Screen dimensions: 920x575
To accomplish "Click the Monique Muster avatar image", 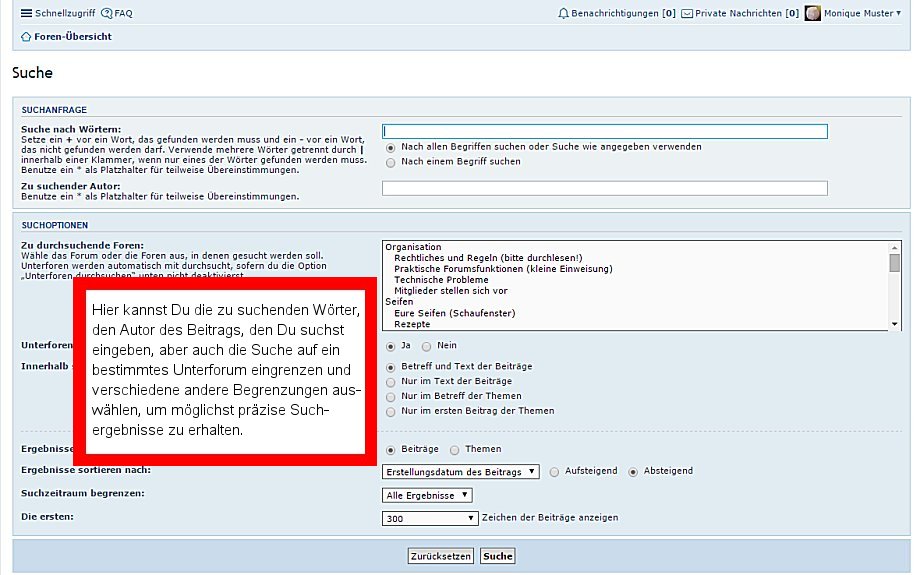I will tap(813, 14).
